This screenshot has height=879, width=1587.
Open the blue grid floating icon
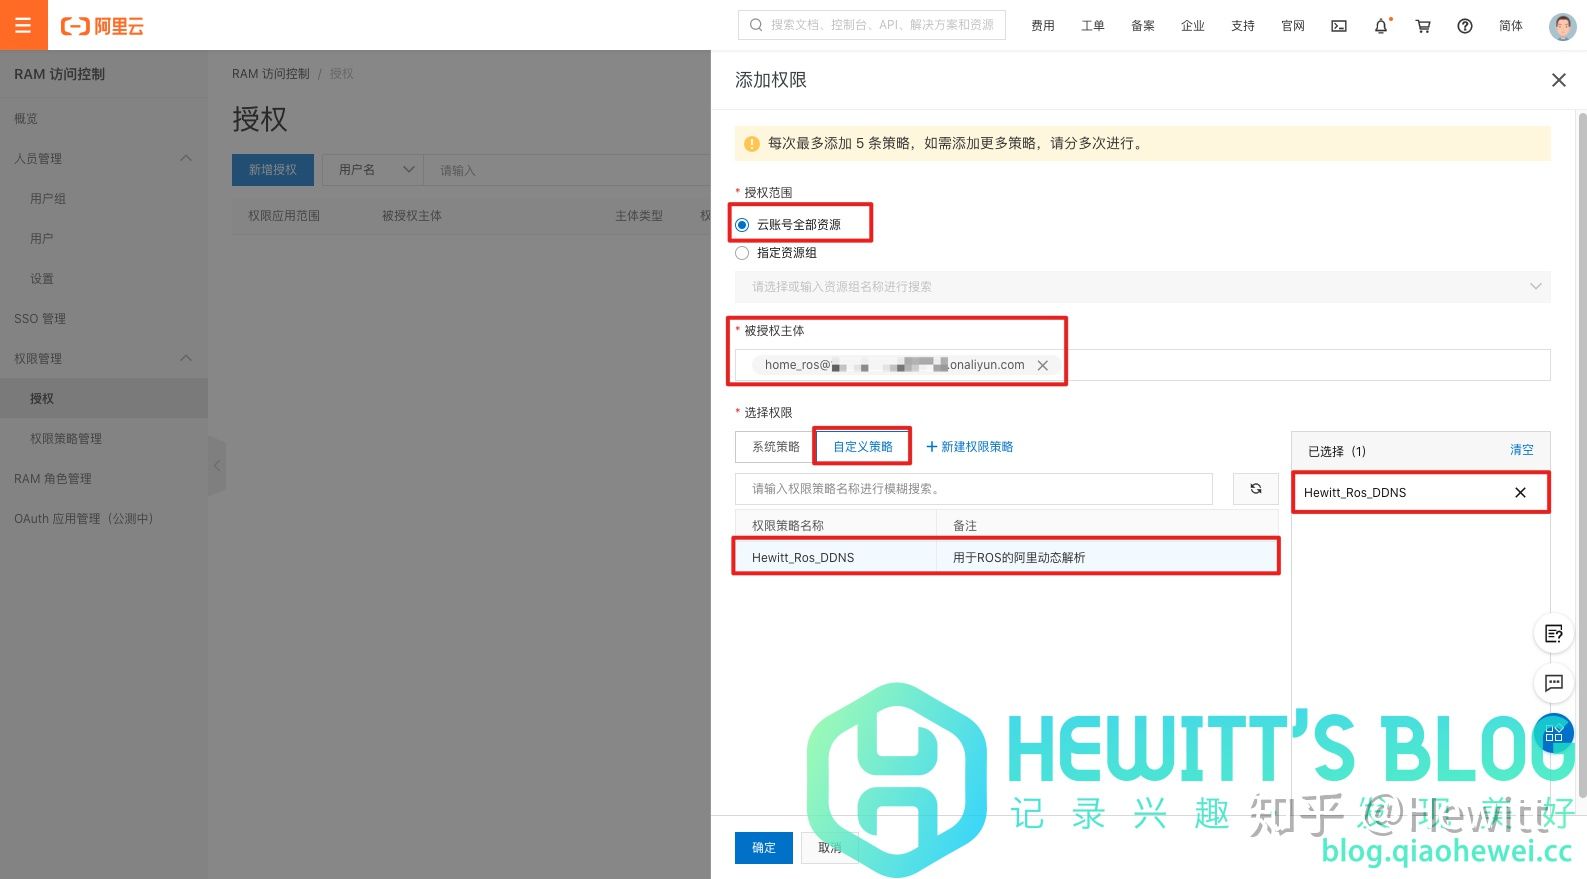[1554, 734]
